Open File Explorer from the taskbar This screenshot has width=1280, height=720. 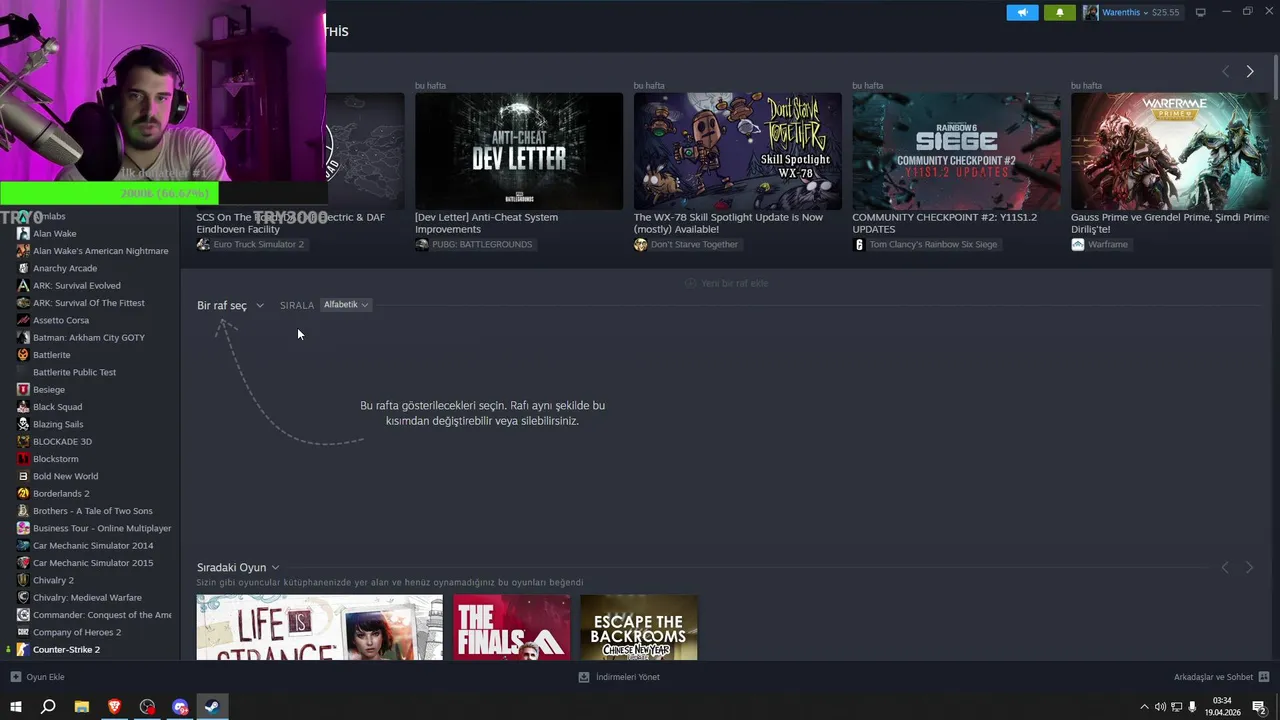[x=81, y=706]
